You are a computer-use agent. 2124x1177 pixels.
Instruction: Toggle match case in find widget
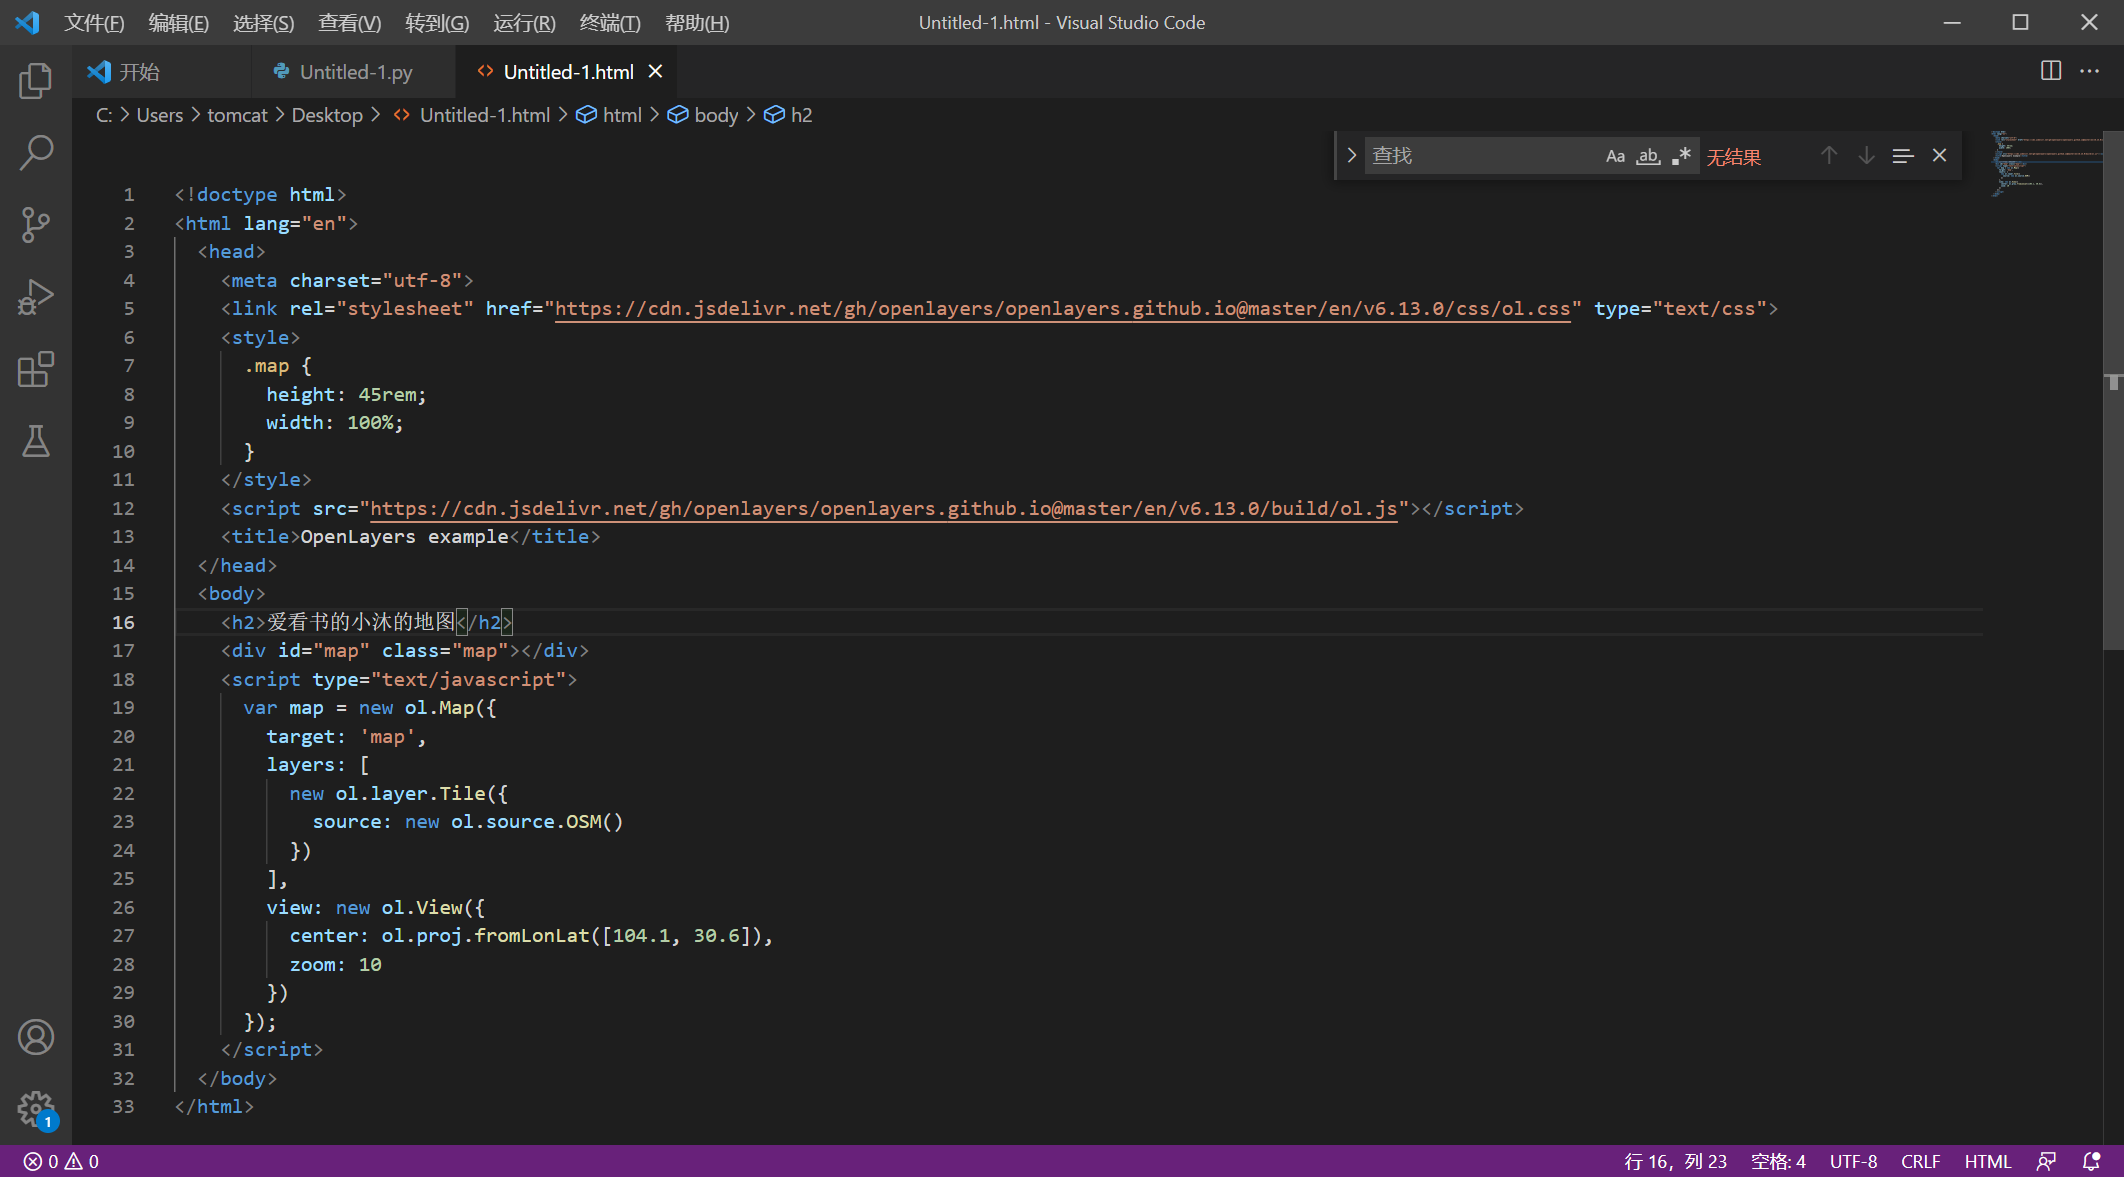point(1615,156)
